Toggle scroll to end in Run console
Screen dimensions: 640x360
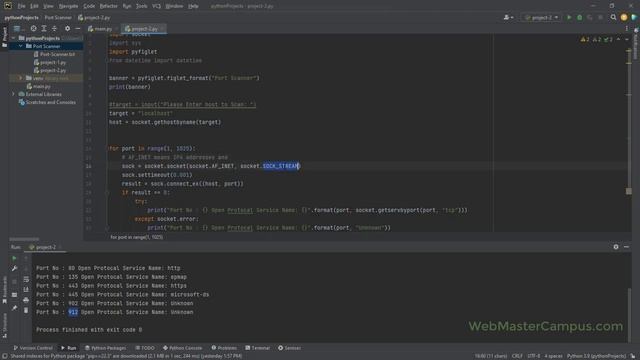click(26, 290)
